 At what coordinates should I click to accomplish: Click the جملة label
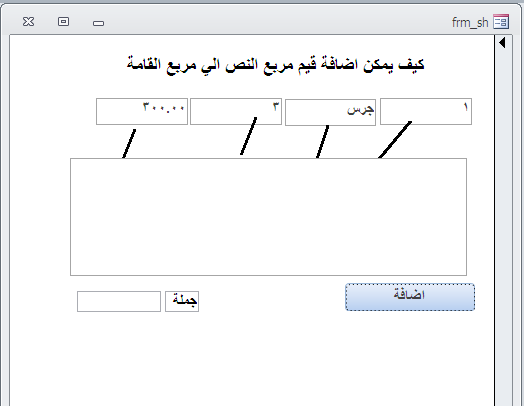182,301
